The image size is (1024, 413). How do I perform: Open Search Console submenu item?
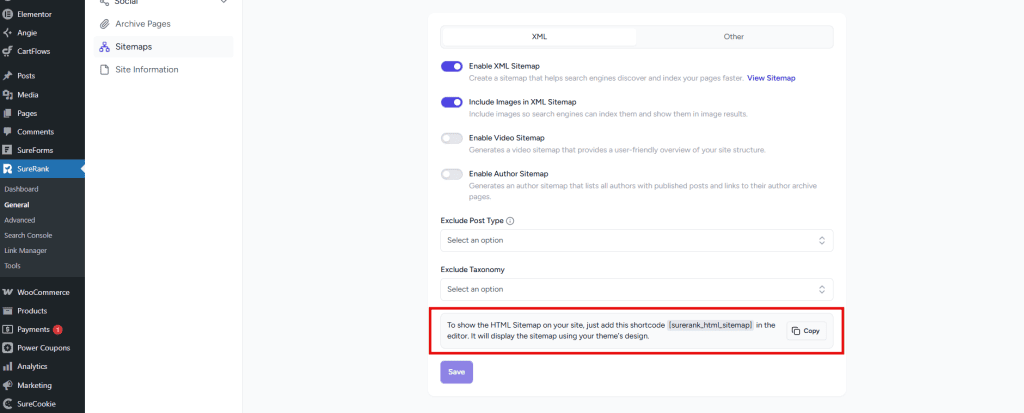[27, 235]
